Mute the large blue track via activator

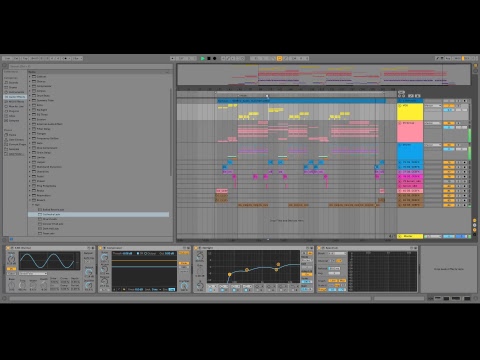(x=449, y=145)
